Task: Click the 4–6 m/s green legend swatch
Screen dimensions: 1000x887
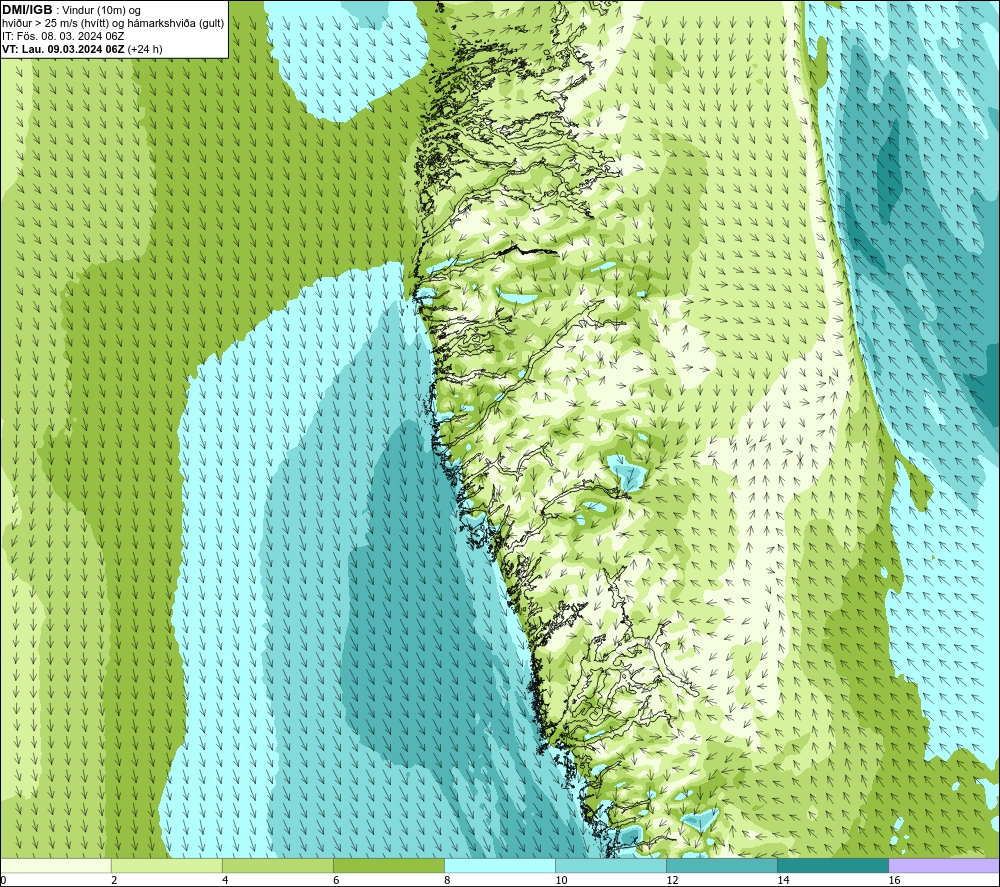Action: (278, 865)
